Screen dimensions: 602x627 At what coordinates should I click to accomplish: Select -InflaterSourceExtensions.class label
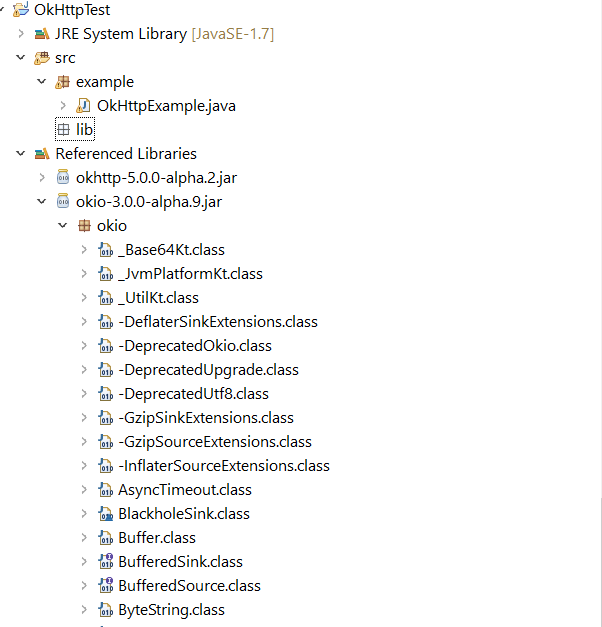click(x=224, y=466)
